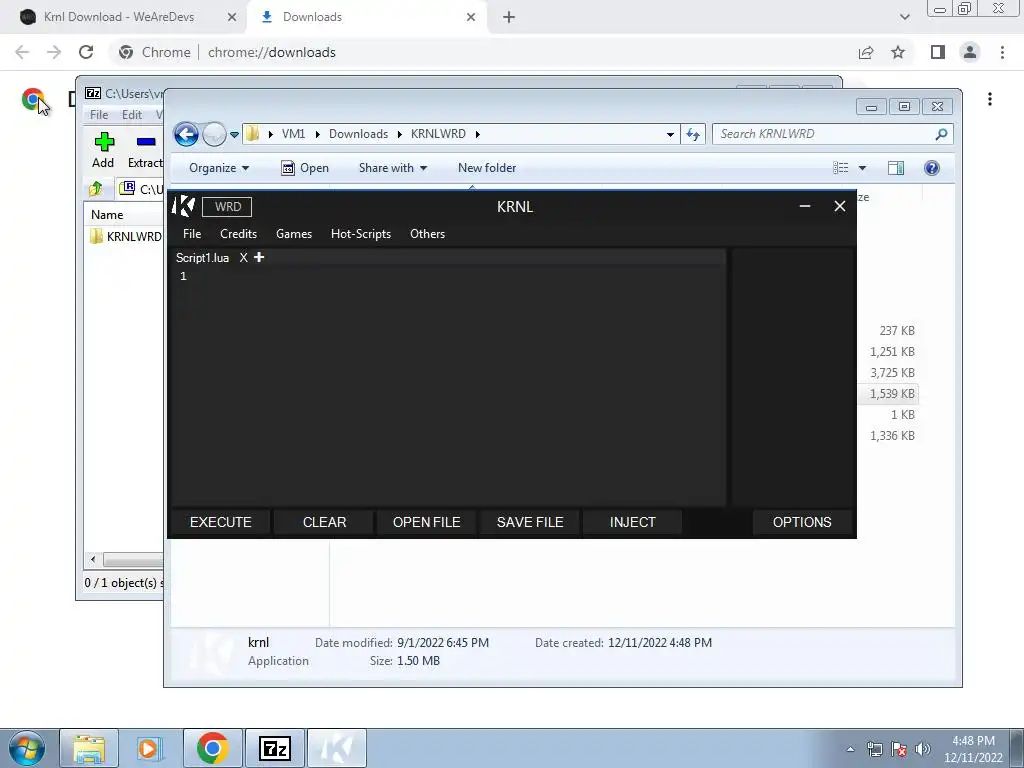The image size is (1024, 768).
Task: Click Open in Explorer toolbar
Action: click(x=305, y=168)
